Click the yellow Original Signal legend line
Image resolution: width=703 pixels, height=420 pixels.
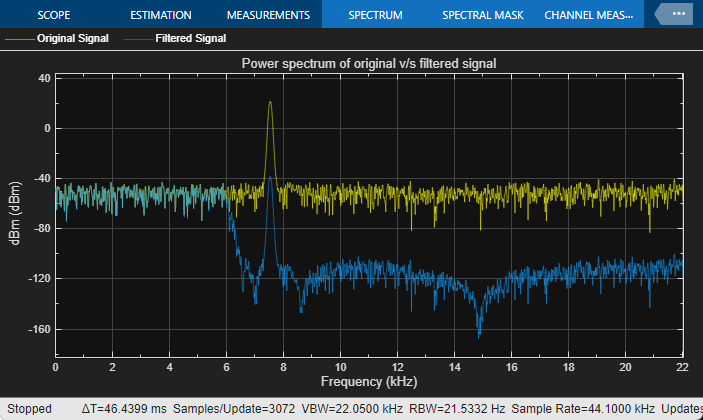[19, 39]
